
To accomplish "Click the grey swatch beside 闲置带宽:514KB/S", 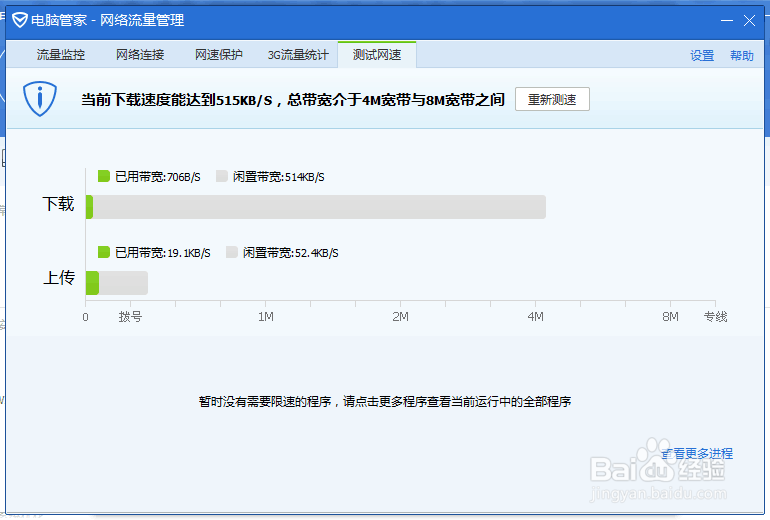I will pos(221,176).
